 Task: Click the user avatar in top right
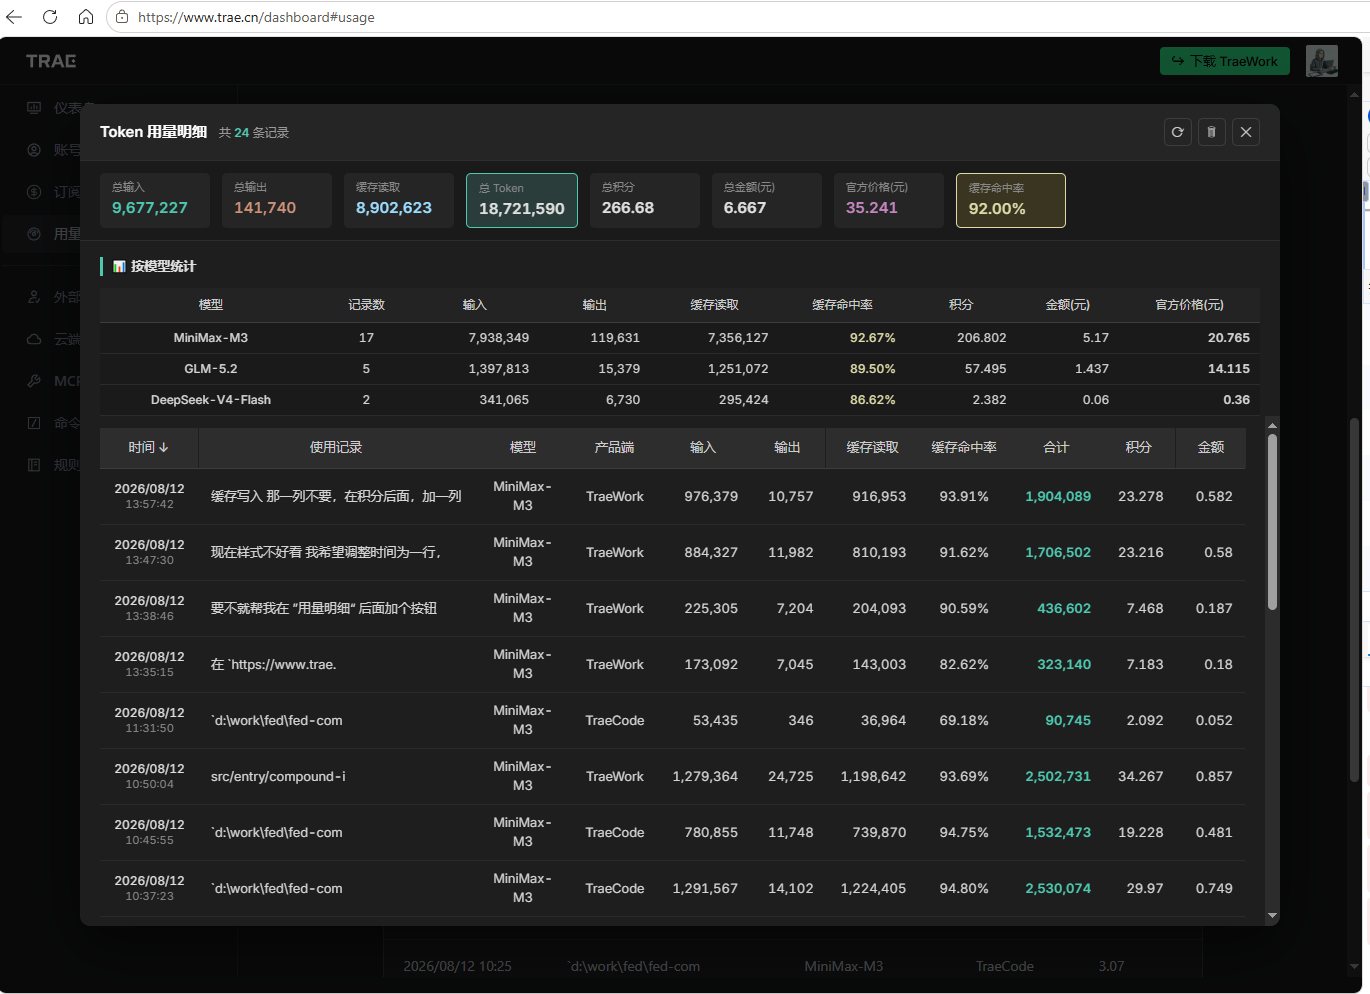pos(1322,61)
